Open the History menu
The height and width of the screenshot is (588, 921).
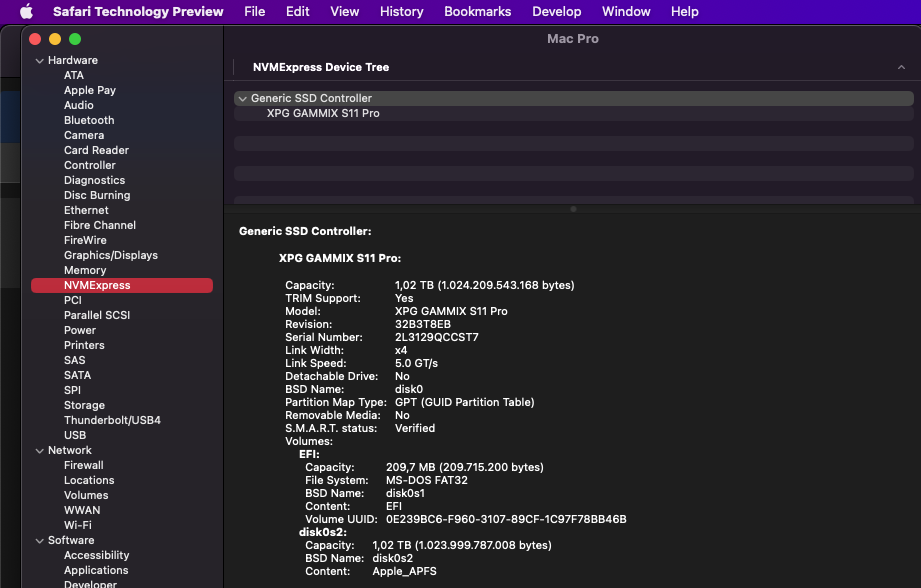pos(401,11)
